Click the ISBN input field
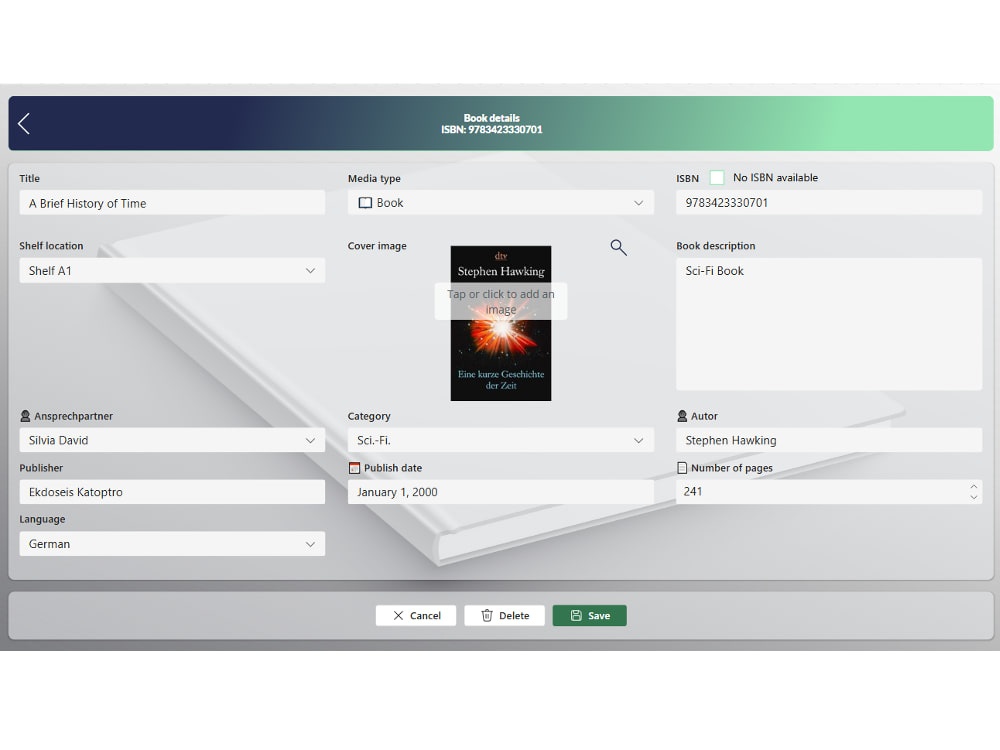Screen dimensions: 1000x750 coord(829,202)
